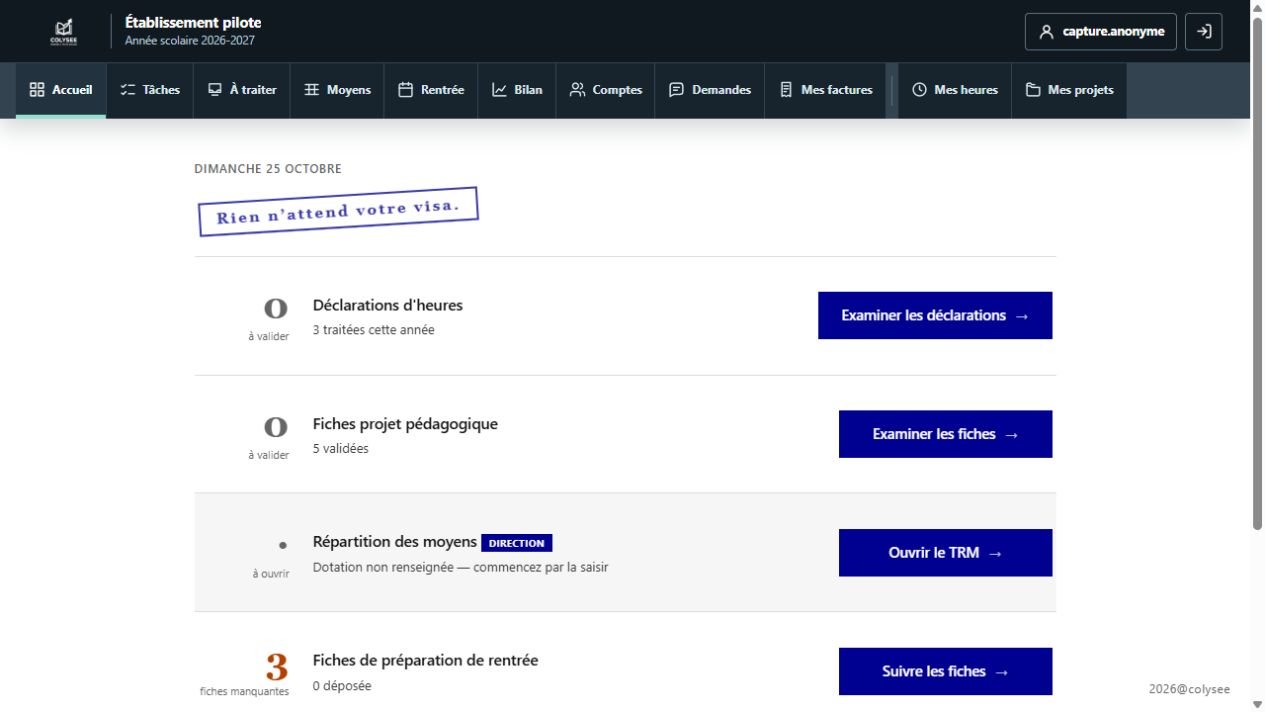
Task: Click the clock icon beside Mes heures
Action: tap(920, 90)
